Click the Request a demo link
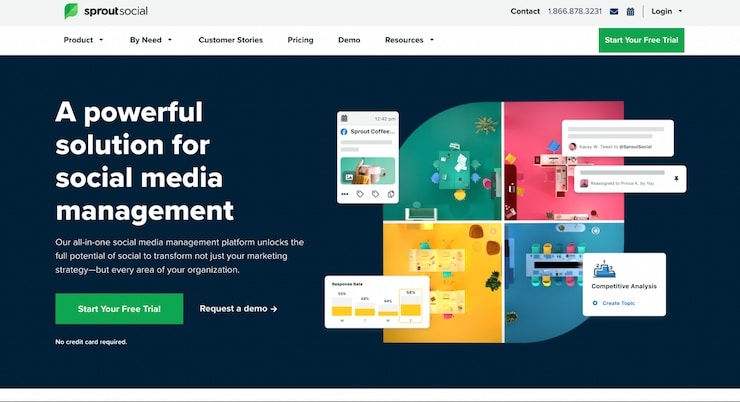The image size is (740, 402). 238,309
